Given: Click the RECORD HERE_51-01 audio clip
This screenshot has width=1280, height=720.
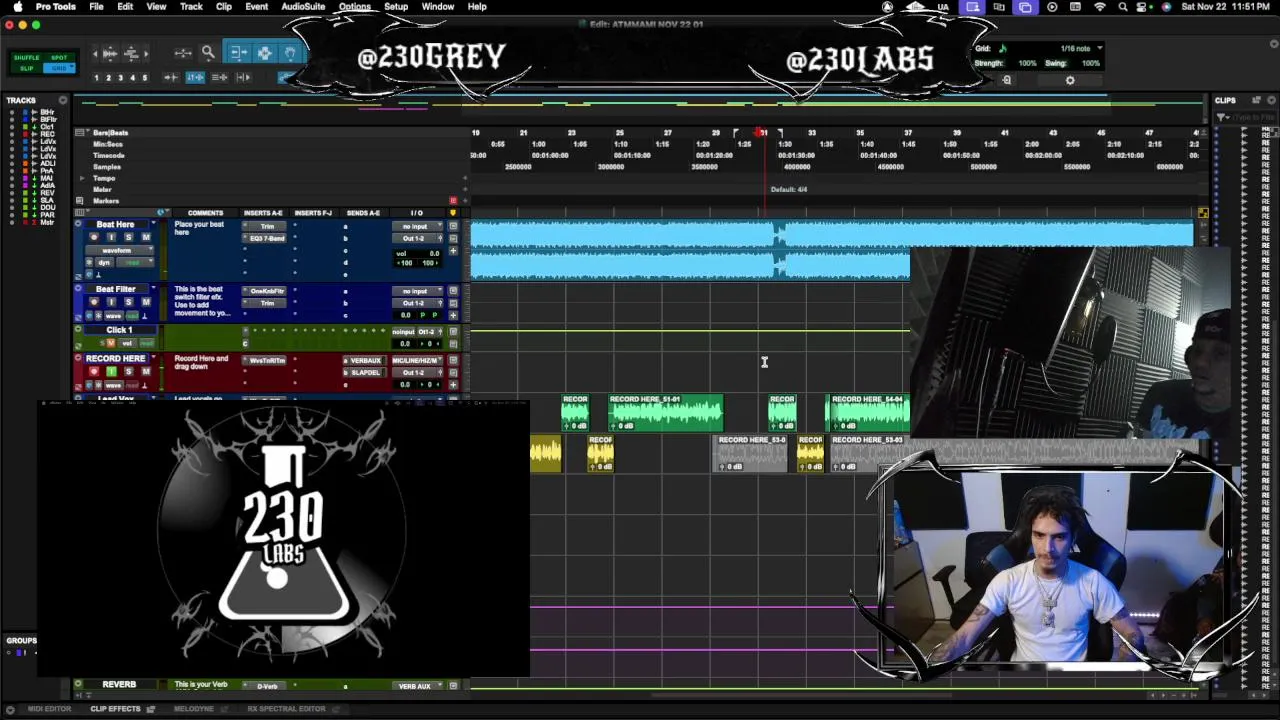Looking at the screenshot, I should [x=666, y=413].
